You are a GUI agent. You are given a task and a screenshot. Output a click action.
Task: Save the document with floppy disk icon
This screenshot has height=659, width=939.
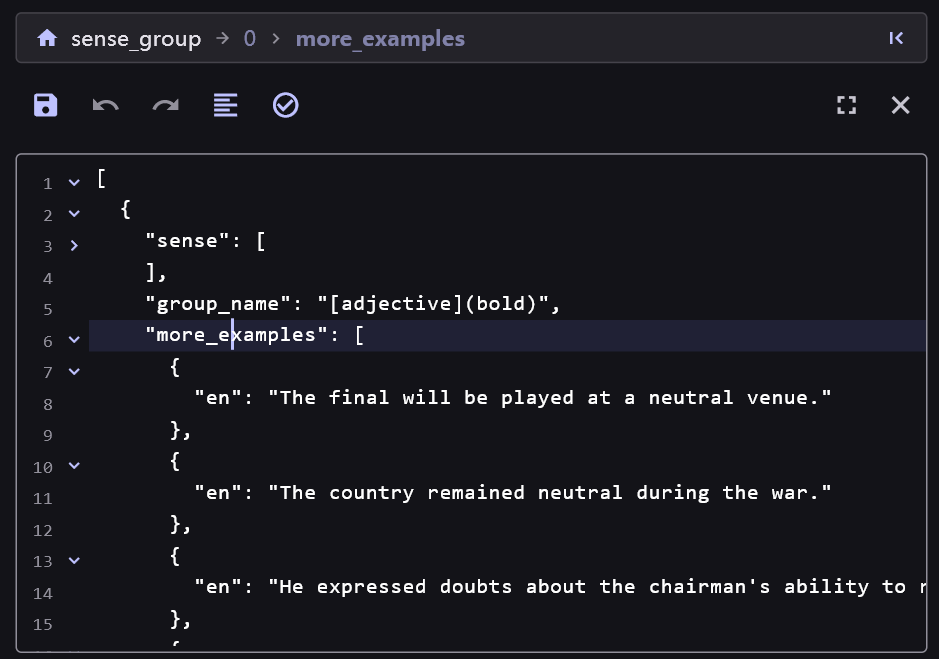(46, 105)
